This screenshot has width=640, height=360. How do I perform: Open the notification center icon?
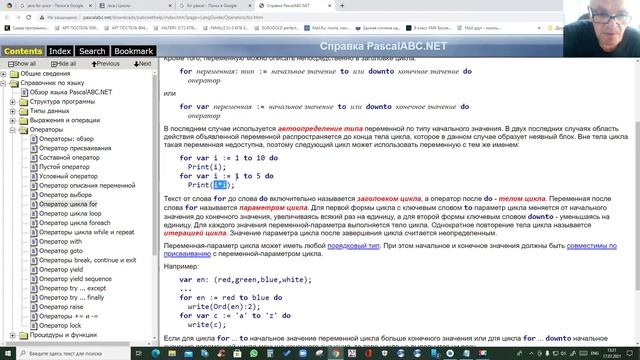pos(629,353)
